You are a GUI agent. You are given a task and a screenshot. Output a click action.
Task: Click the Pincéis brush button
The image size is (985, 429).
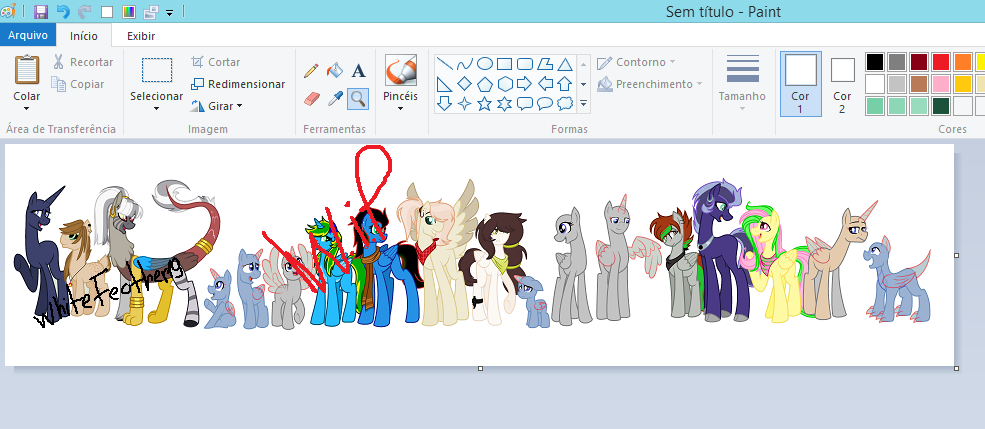(401, 70)
